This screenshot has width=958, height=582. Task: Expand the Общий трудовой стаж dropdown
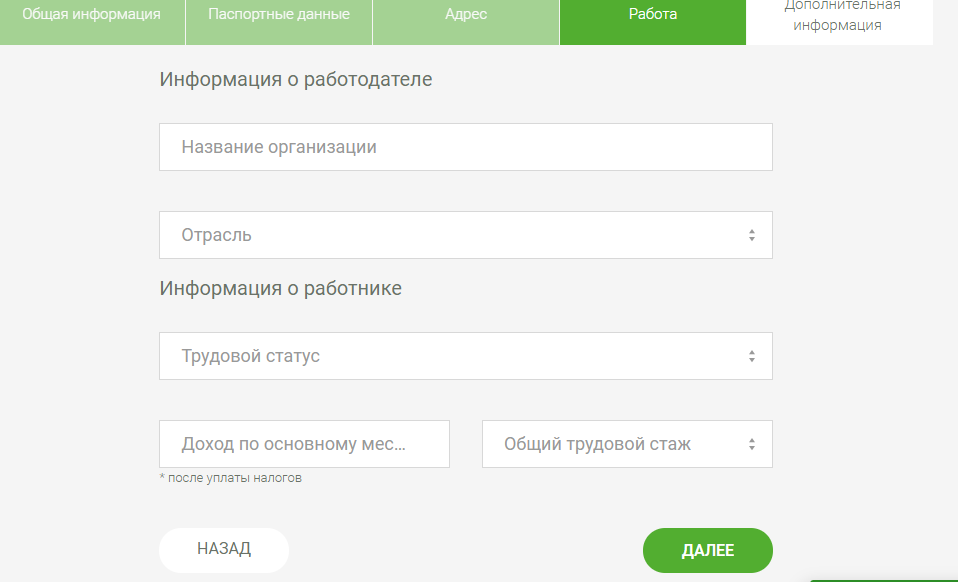coord(627,443)
